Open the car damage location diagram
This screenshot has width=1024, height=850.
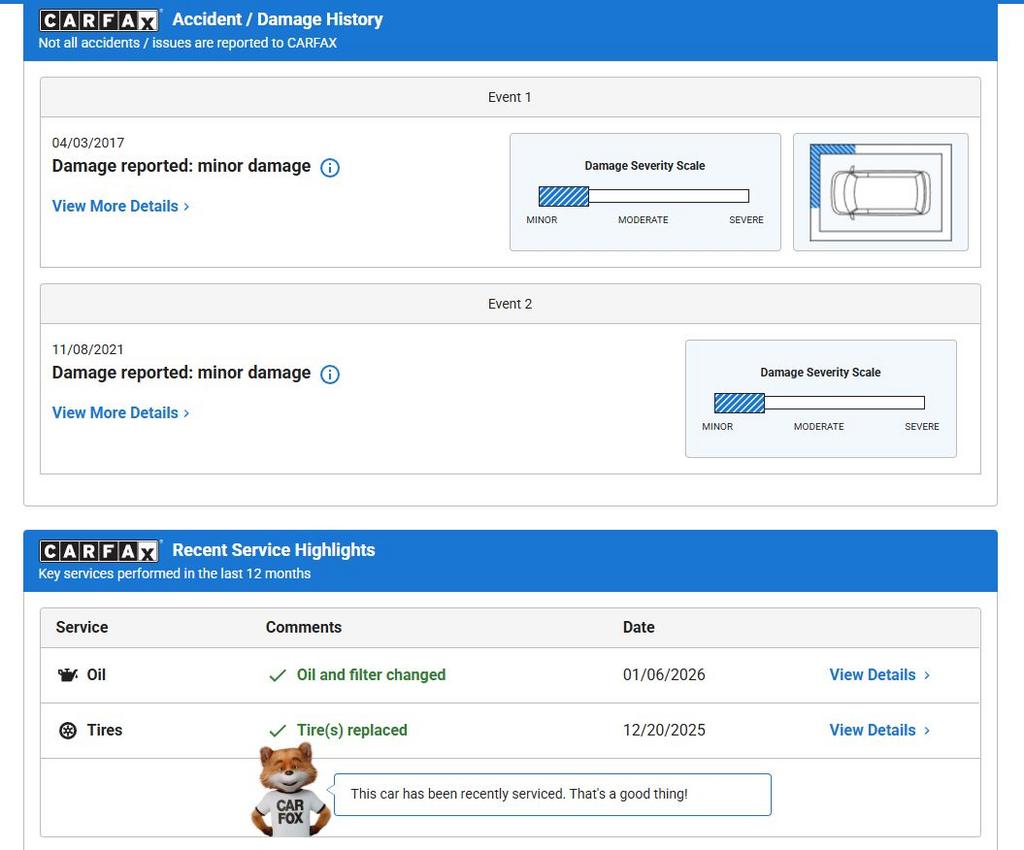[880, 192]
